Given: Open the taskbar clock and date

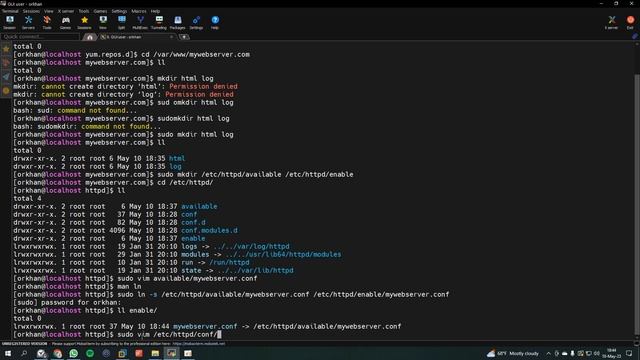Looking at the screenshot, I should pyautogui.click(x=612, y=353).
